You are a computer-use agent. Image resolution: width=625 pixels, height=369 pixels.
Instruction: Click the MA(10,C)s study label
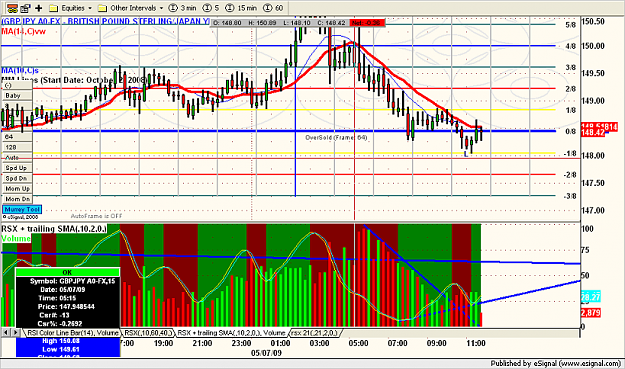20,71
